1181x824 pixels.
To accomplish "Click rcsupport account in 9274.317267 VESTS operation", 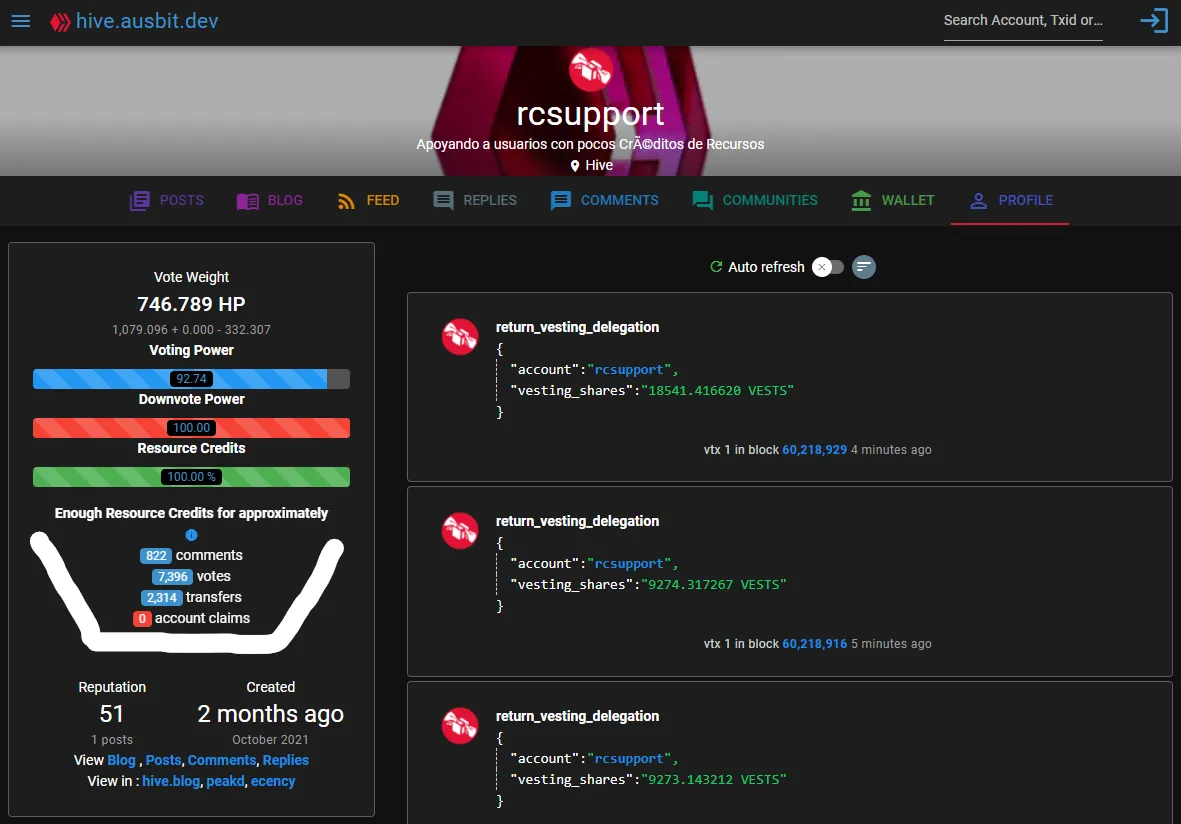I will point(629,564).
